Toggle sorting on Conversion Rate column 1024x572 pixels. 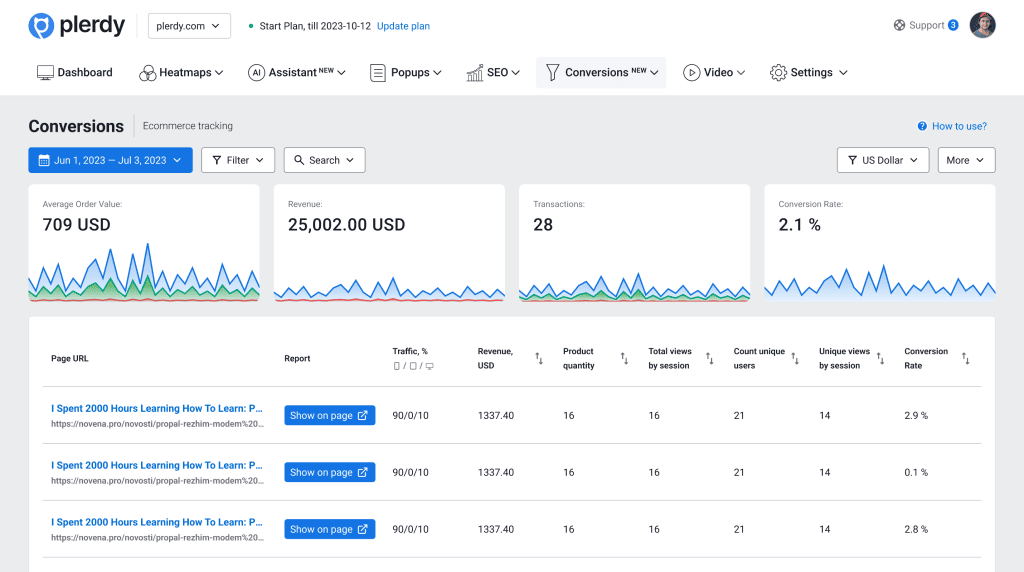click(966, 358)
